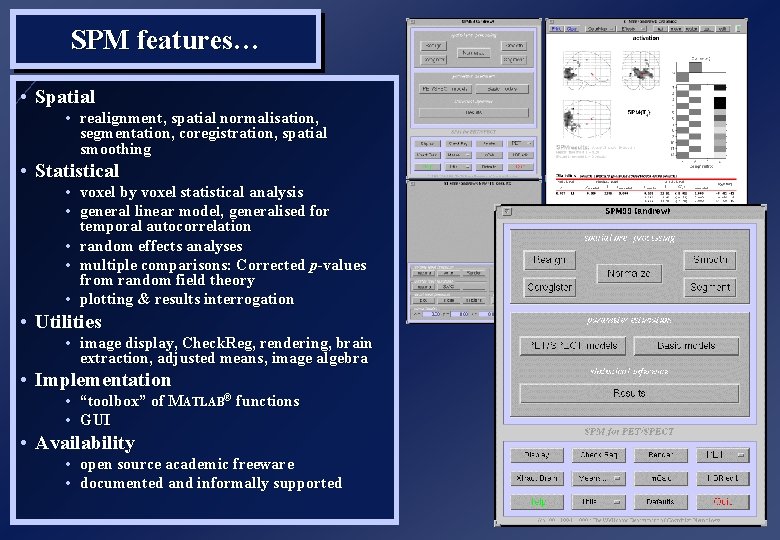Open the Colormaps dropdown in the Graphics window
The image size is (780, 540).
point(600,29)
